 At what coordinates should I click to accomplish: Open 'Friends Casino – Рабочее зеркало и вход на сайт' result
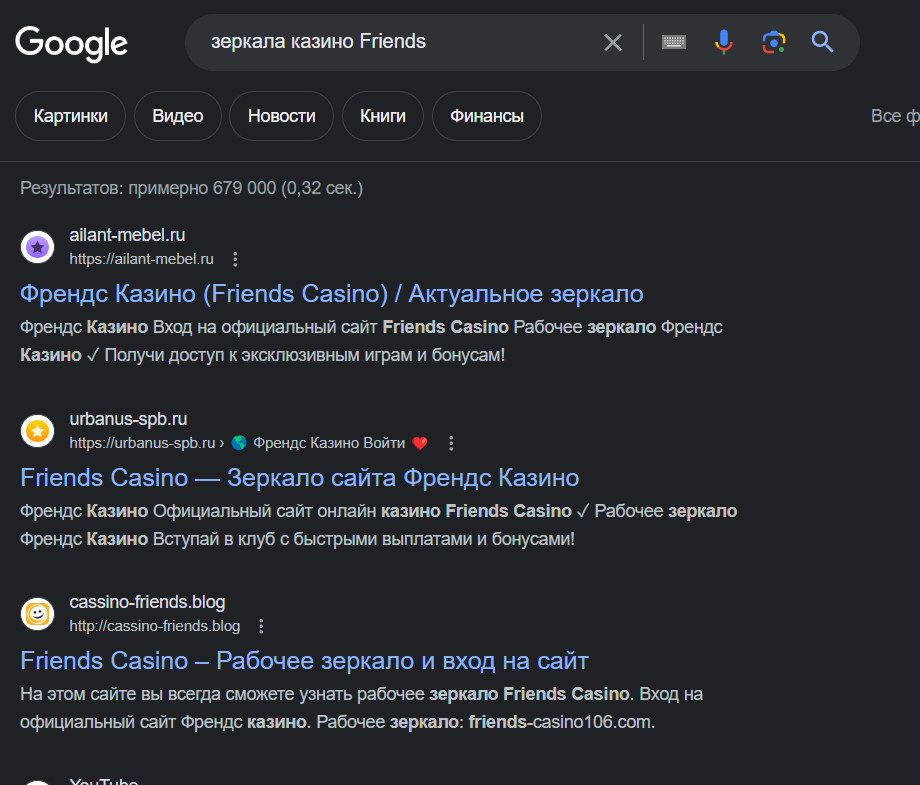click(304, 661)
